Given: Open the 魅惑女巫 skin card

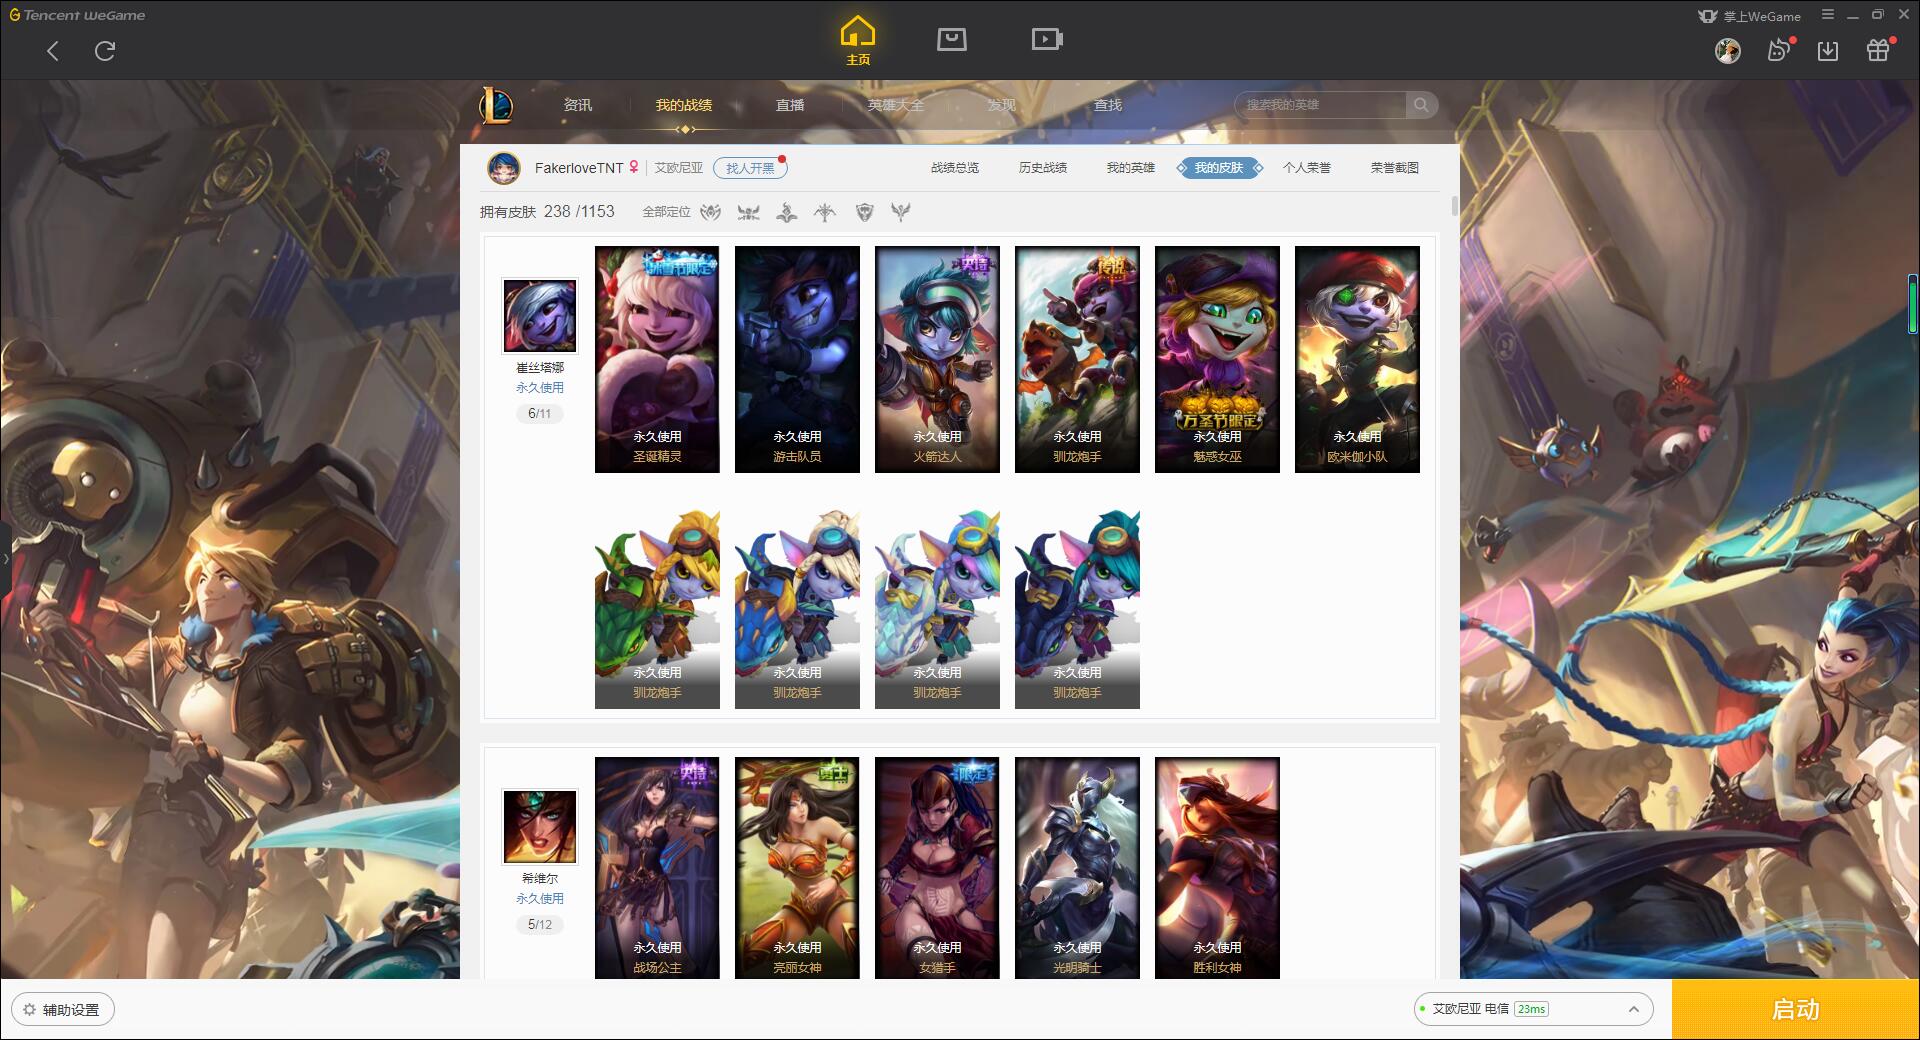Looking at the screenshot, I should (1217, 359).
